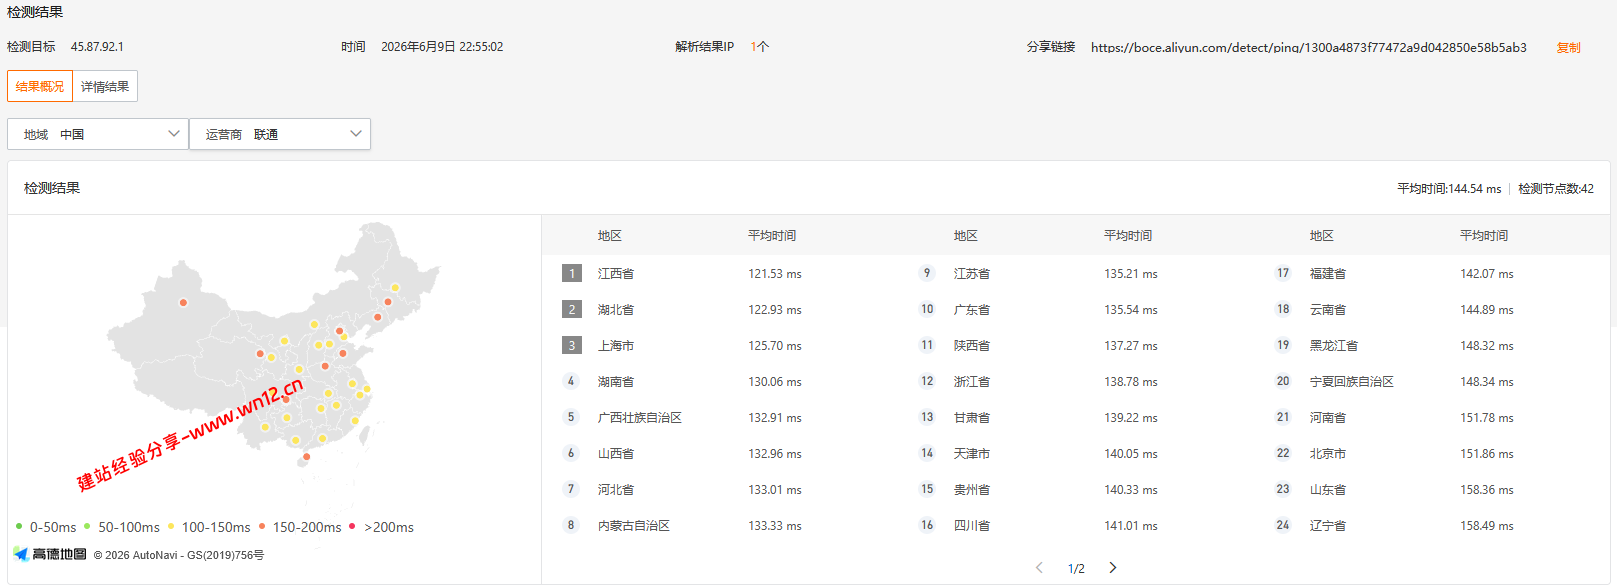This screenshot has width=1617, height=588.
Task: Open the 运营商 联通 dropdown
Action: pyautogui.click(x=280, y=134)
